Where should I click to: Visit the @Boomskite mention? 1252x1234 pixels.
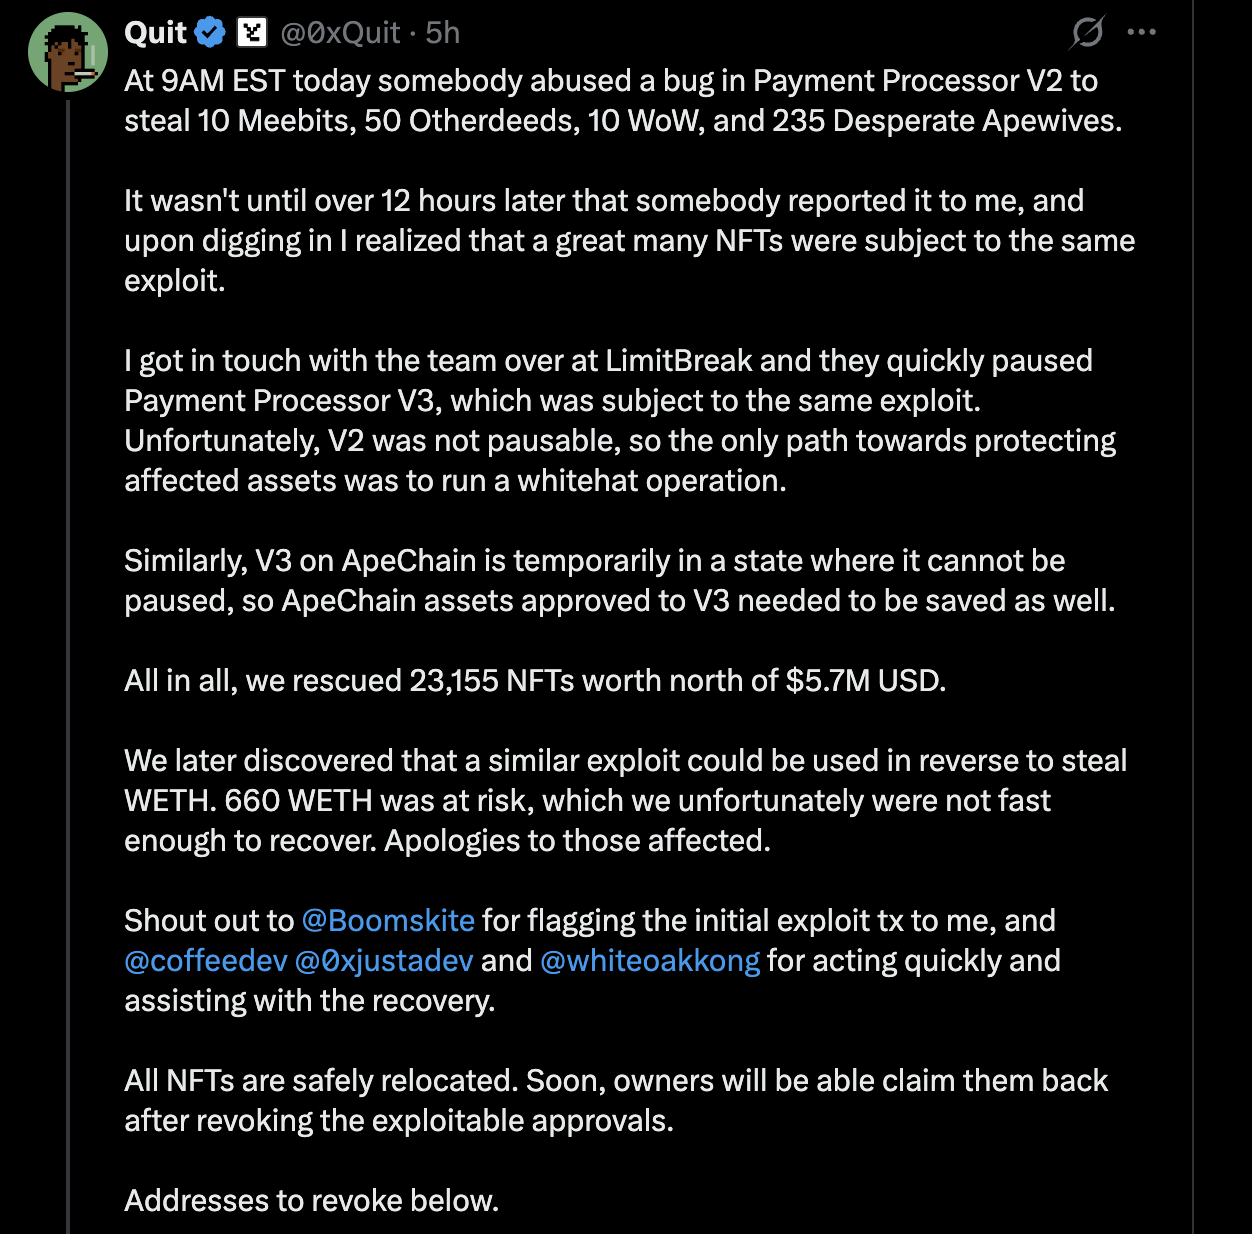pos(388,920)
